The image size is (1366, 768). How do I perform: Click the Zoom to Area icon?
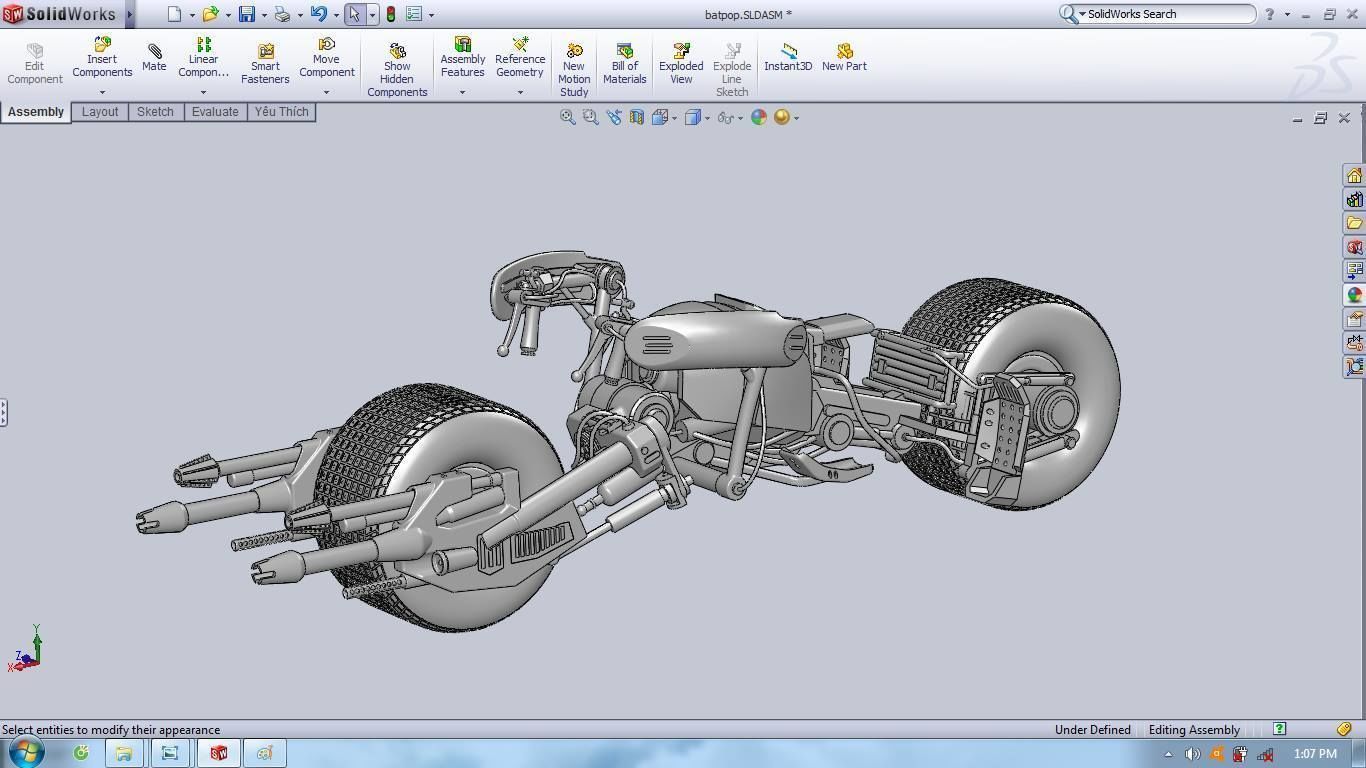591,117
